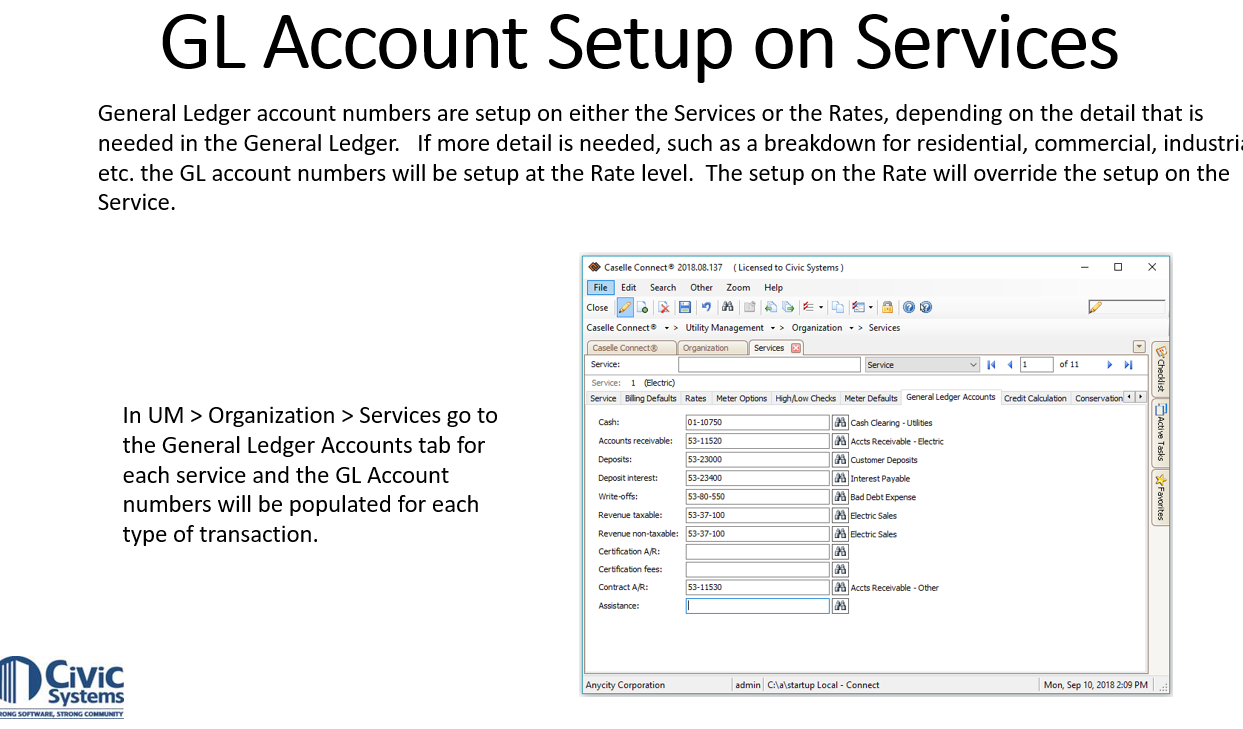Switch to the Meter Options tab
Viewport: 1243px width, 729px height.
[x=742, y=398]
